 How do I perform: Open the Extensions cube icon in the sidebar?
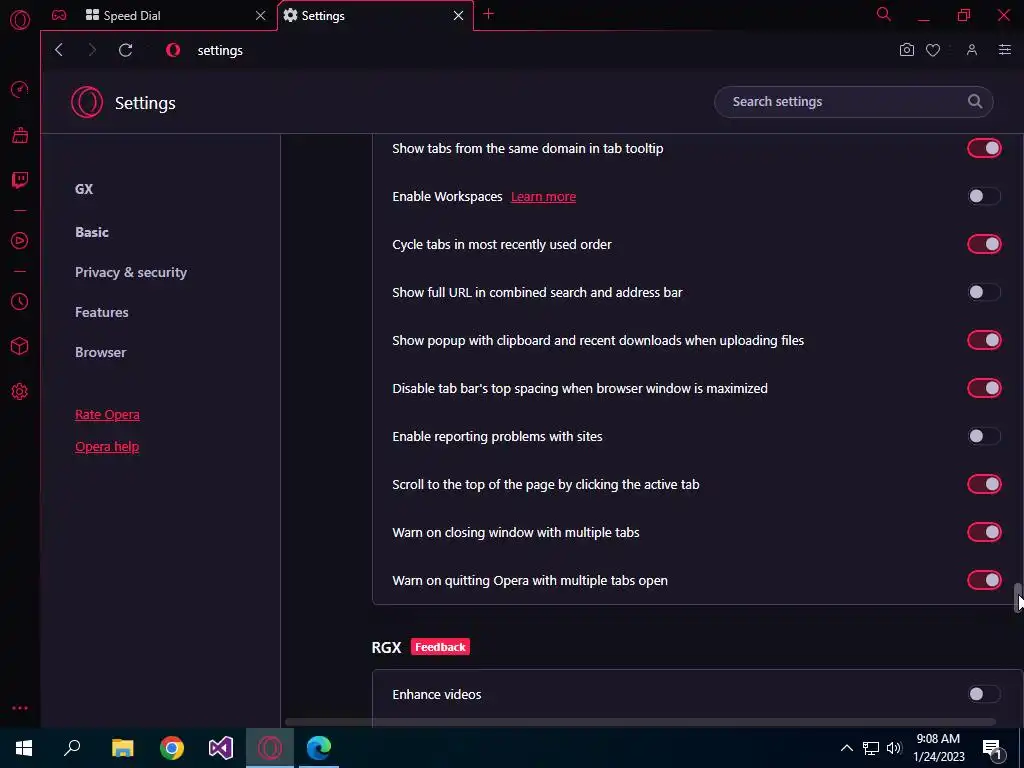(x=20, y=346)
